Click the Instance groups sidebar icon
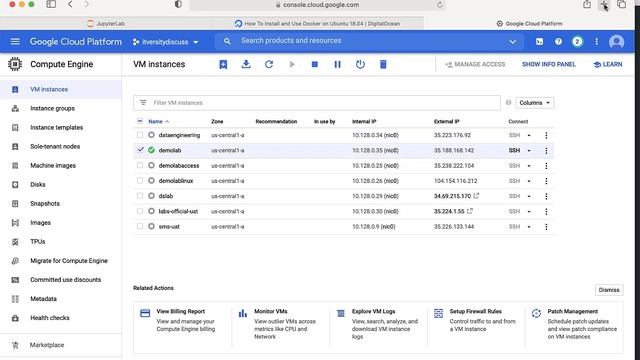Viewport: 640px width, 360px height. click(15, 109)
